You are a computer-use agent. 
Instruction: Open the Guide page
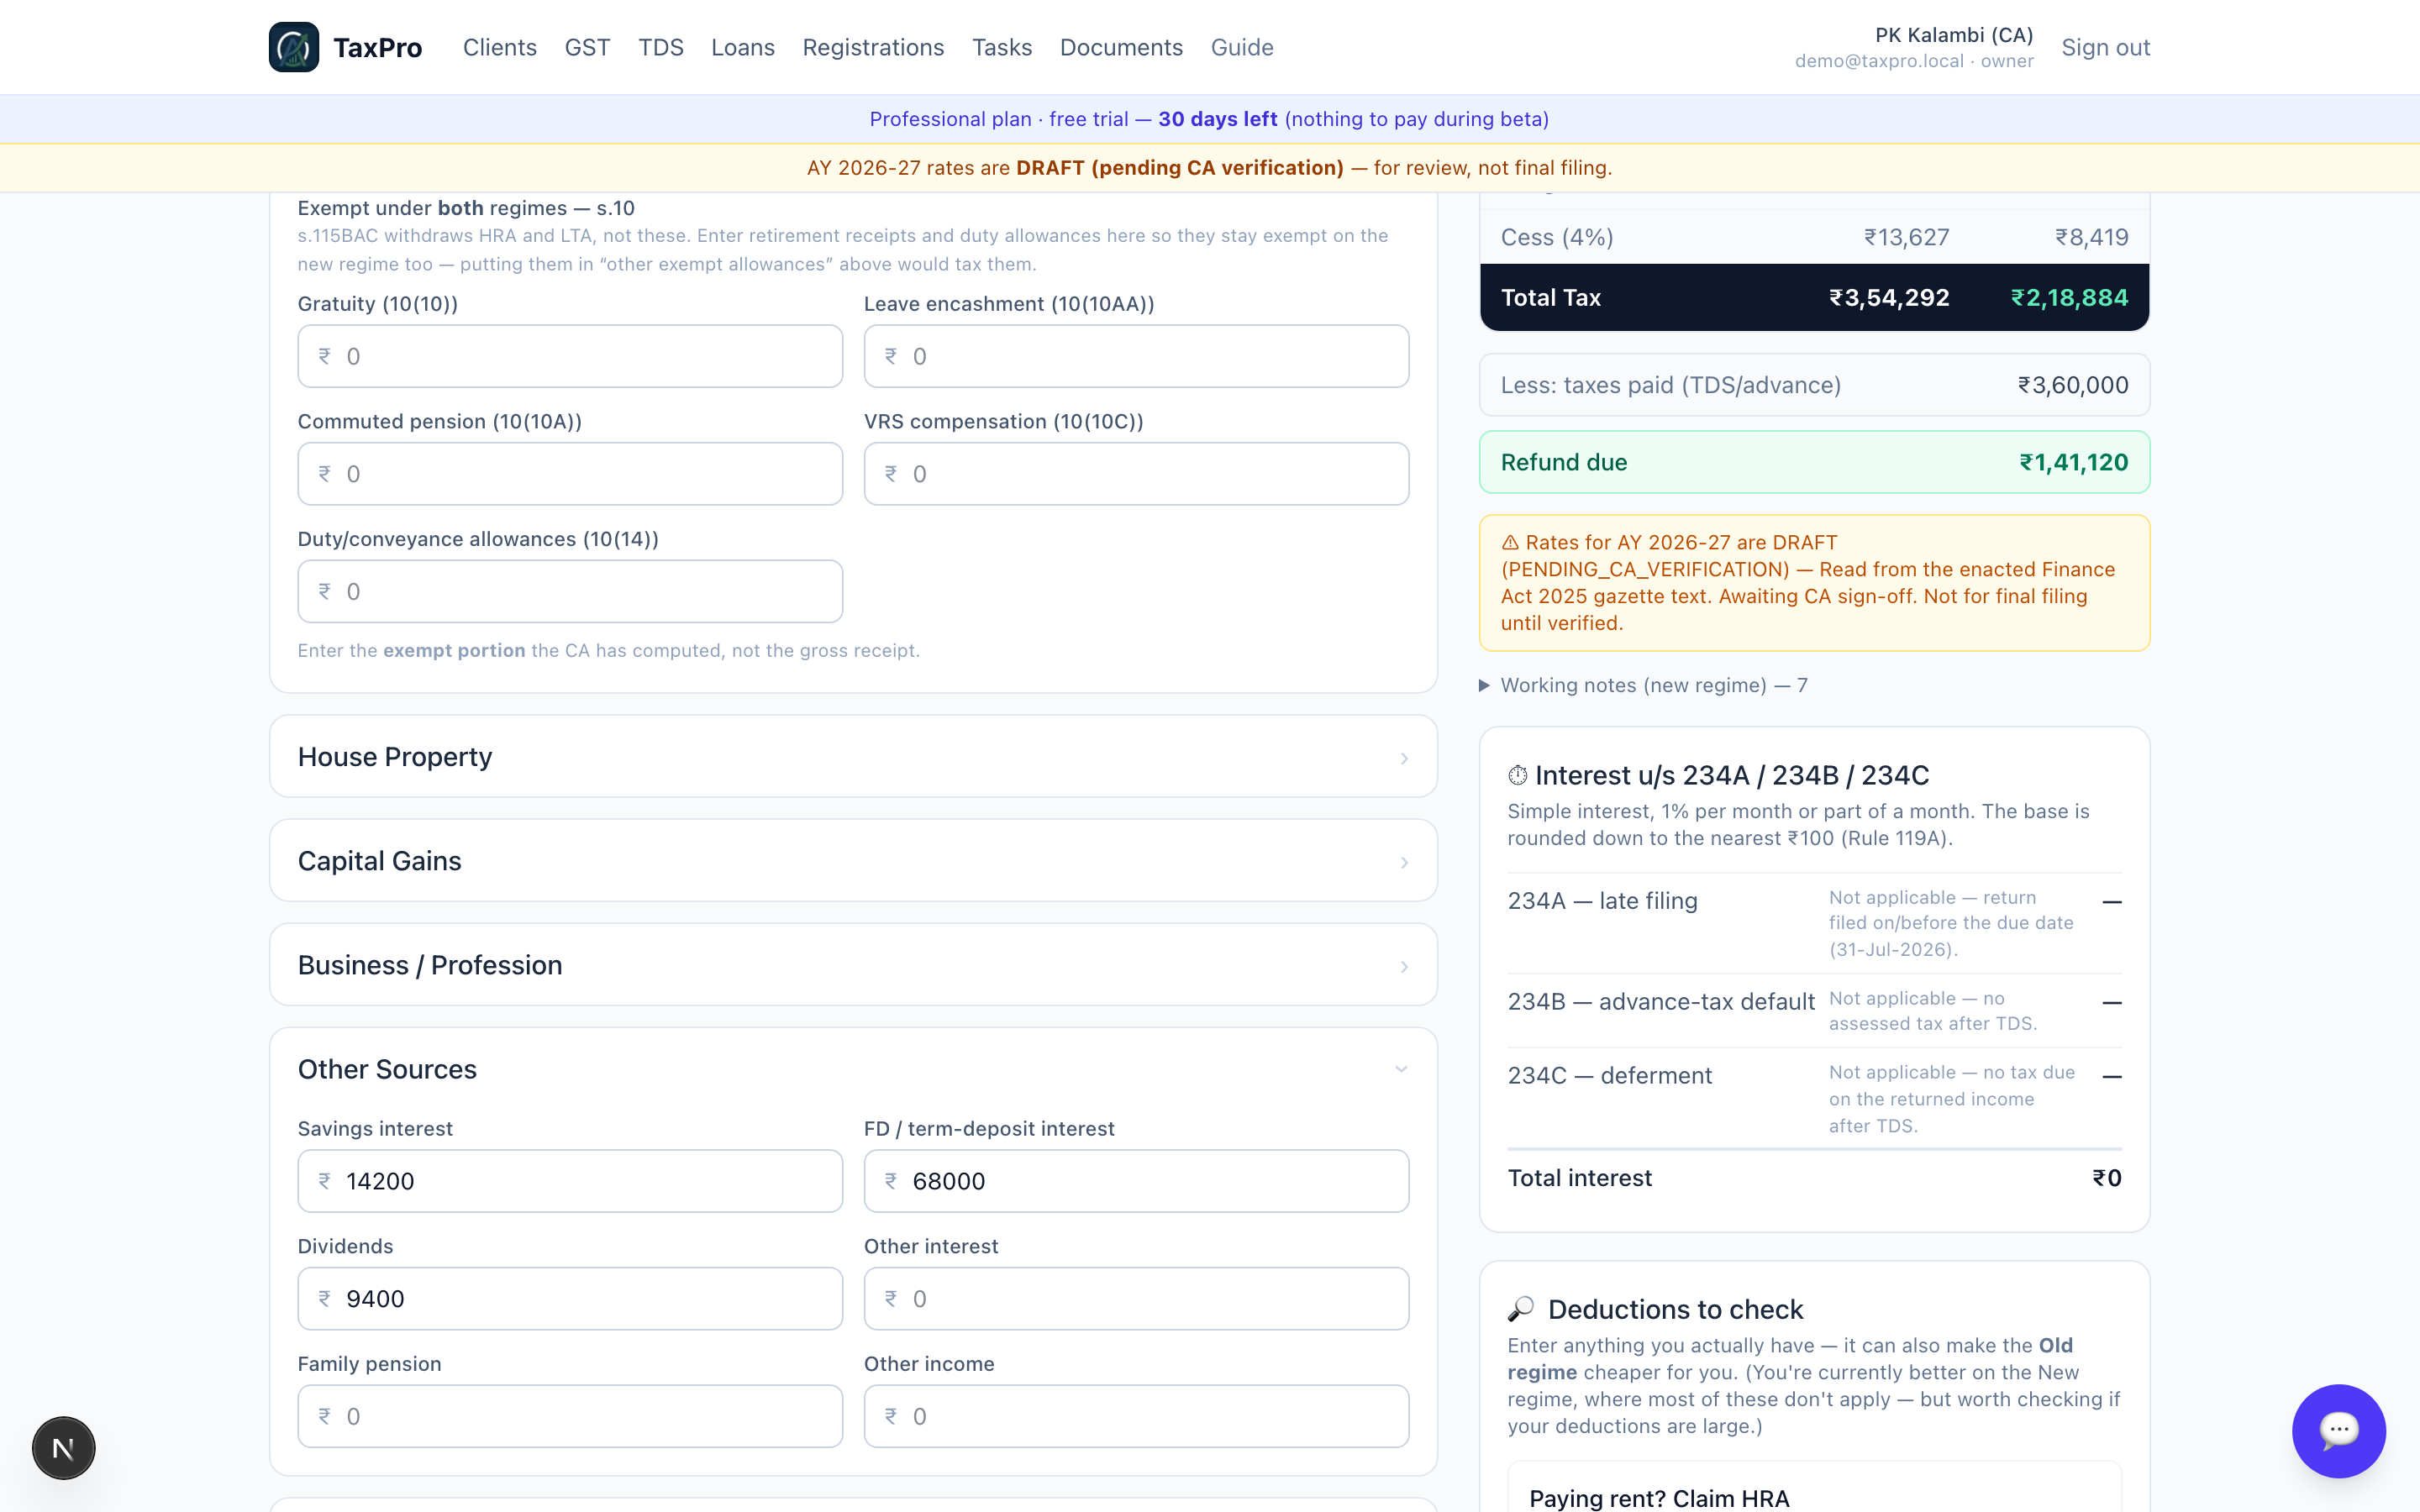[x=1242, y=47]
